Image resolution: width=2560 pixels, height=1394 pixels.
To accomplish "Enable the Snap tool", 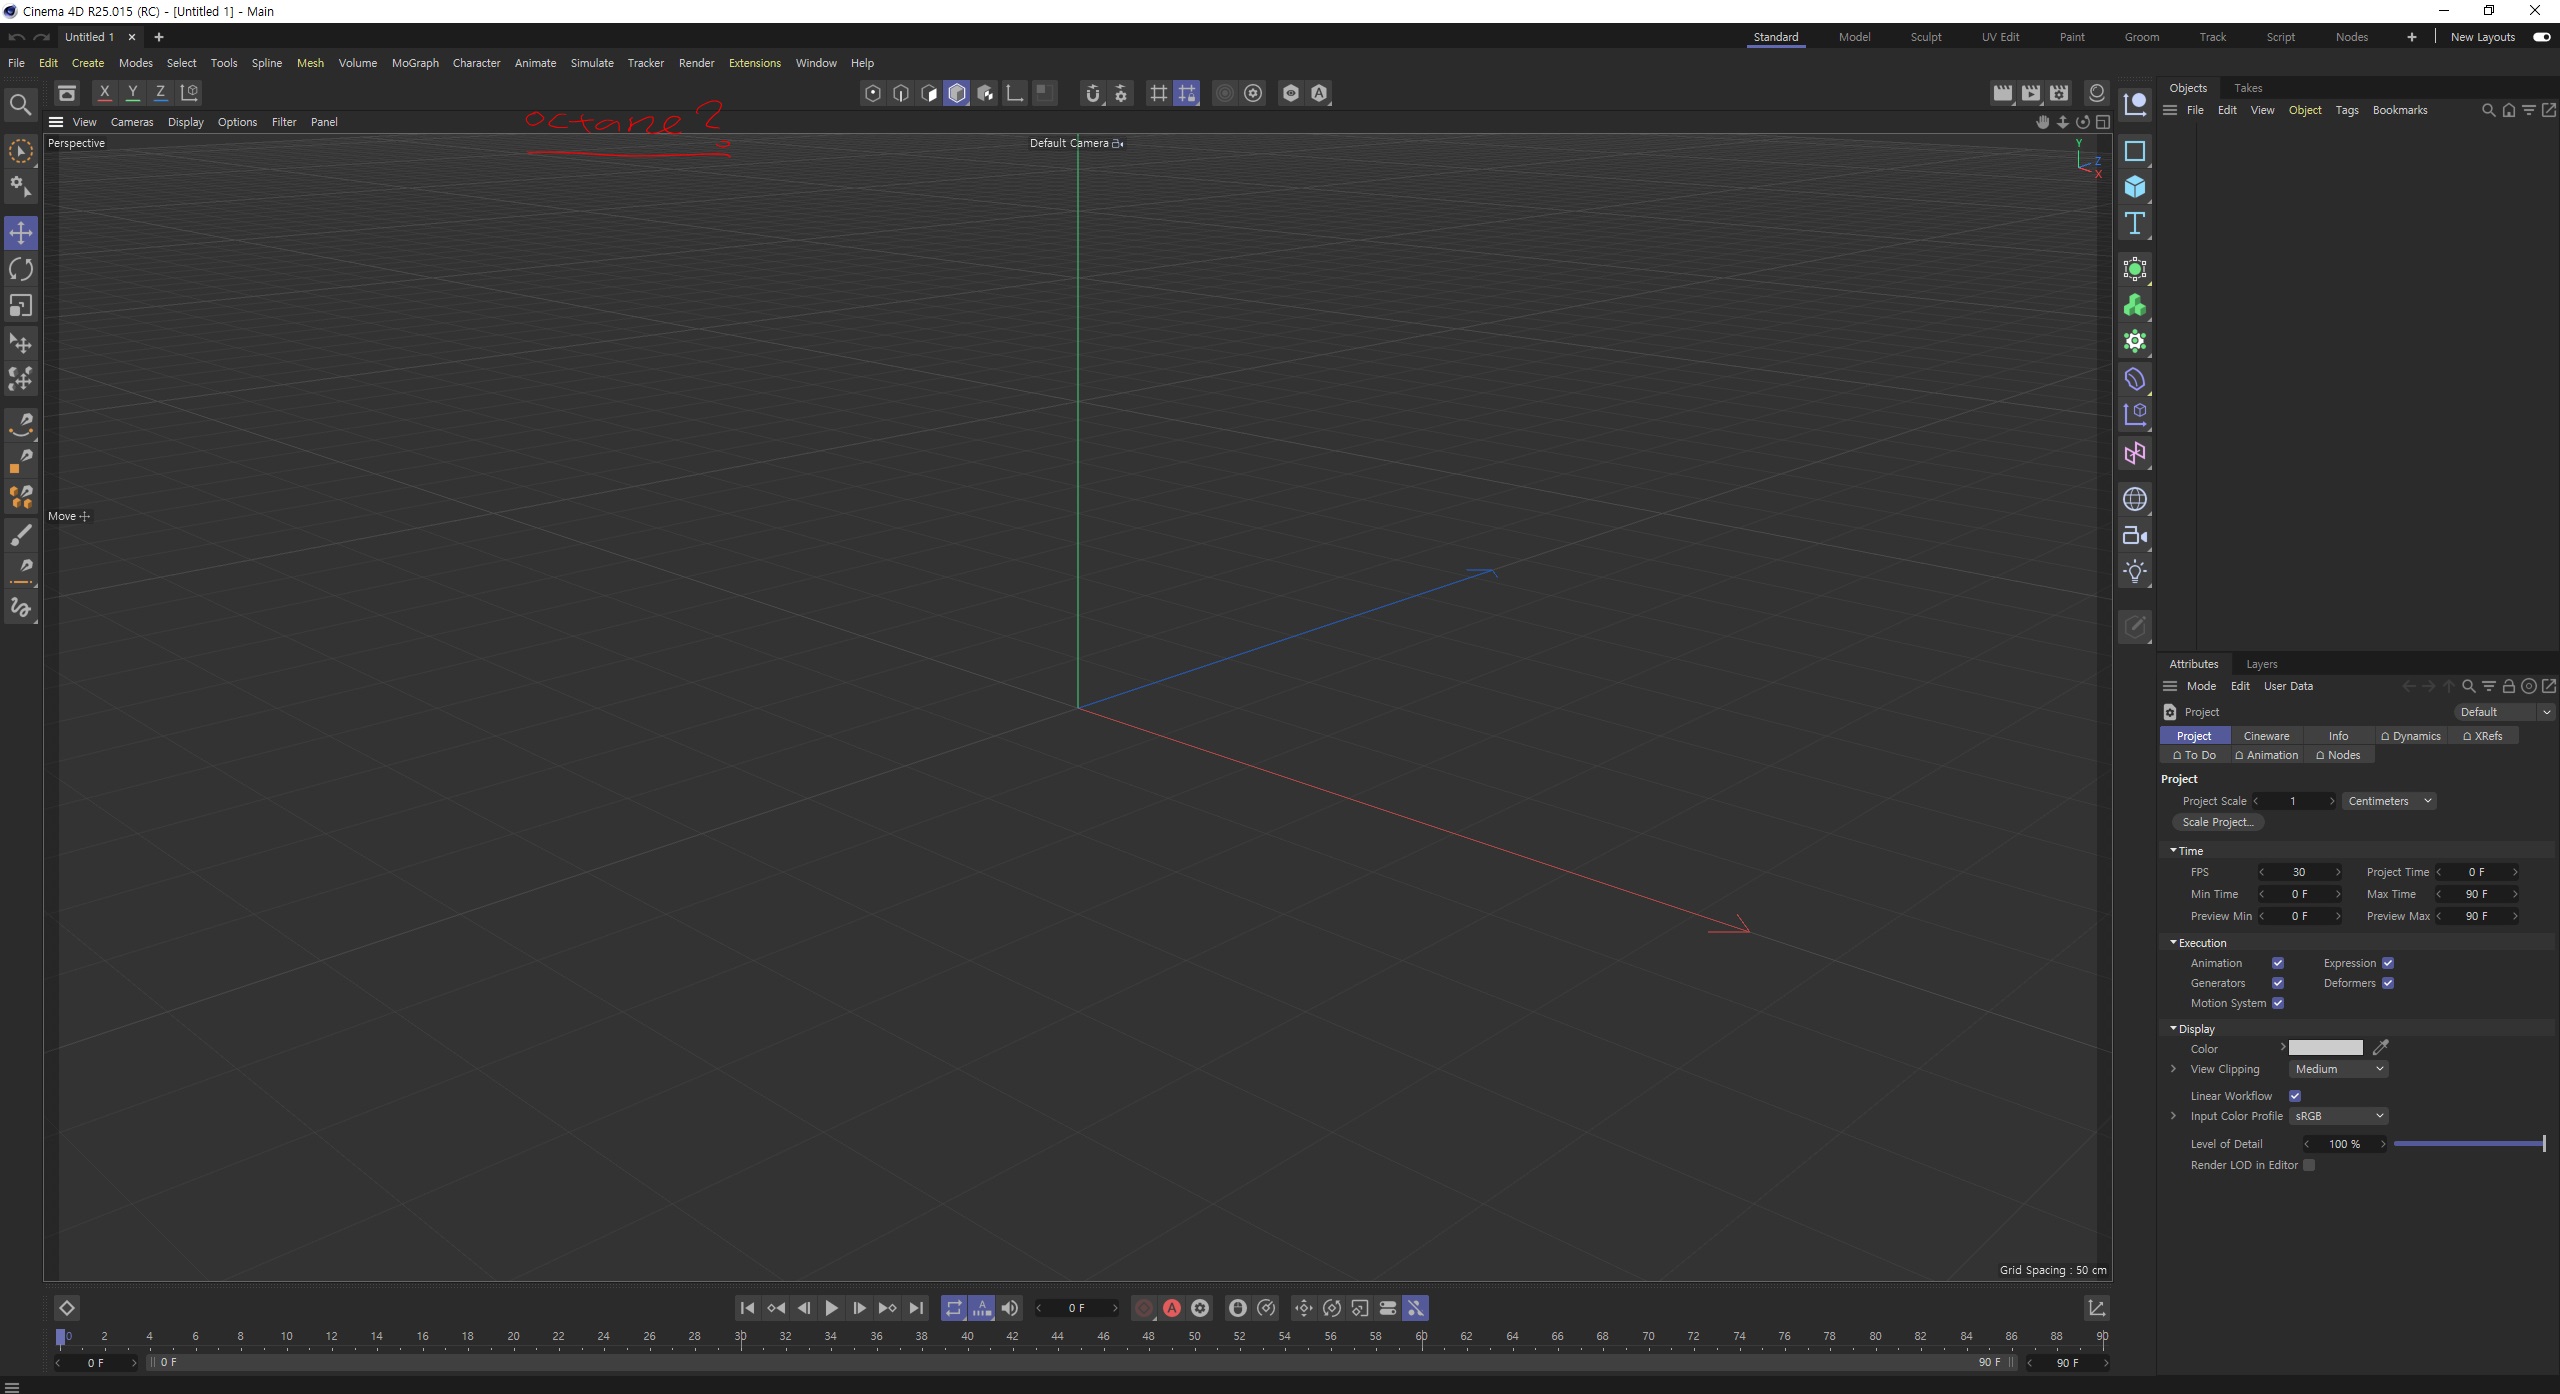I will coord(1093,93).
